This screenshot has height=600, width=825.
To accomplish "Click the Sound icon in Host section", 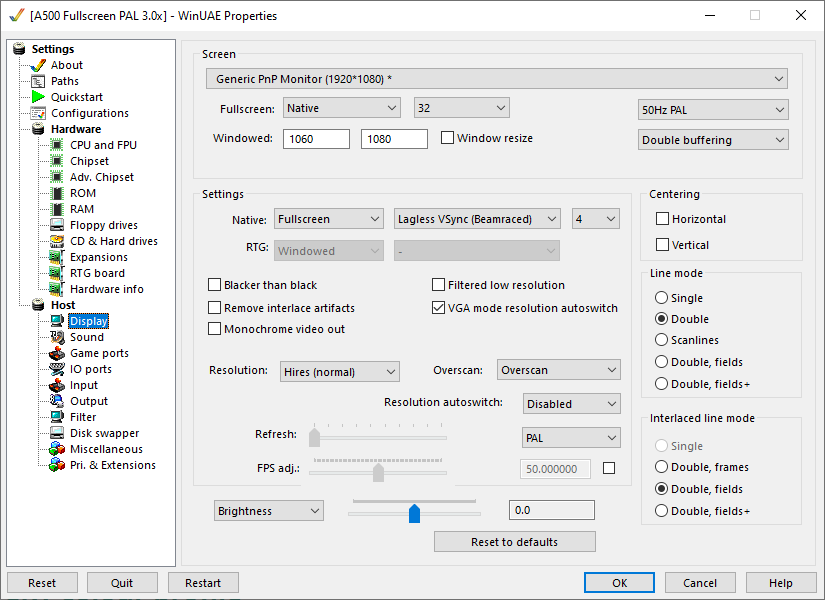I will coord(57,337).
